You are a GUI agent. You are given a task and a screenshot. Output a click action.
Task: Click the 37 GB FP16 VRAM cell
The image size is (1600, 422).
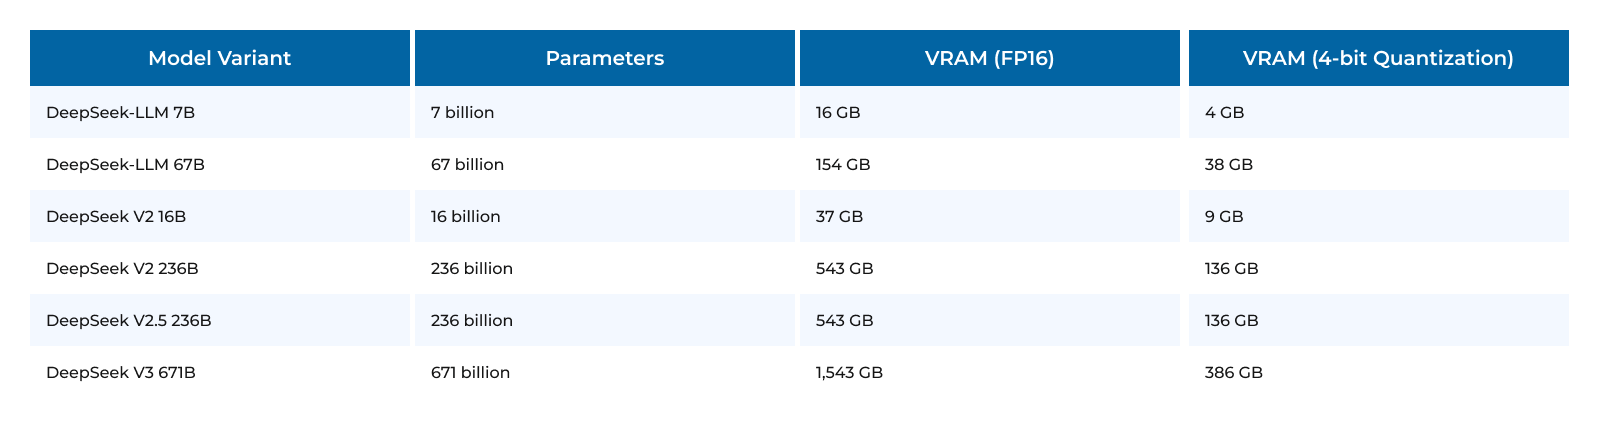click(839, 217)
